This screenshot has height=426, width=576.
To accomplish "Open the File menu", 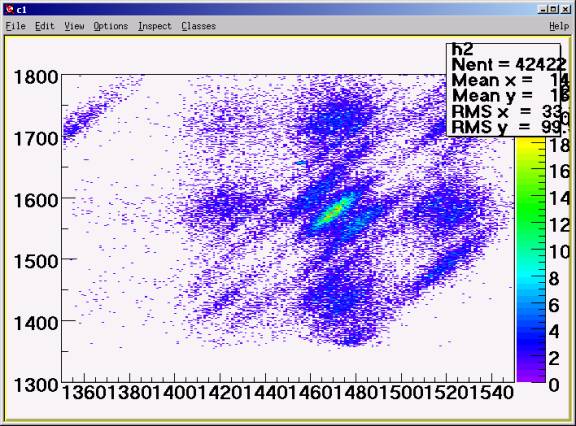I will (15, 26).
